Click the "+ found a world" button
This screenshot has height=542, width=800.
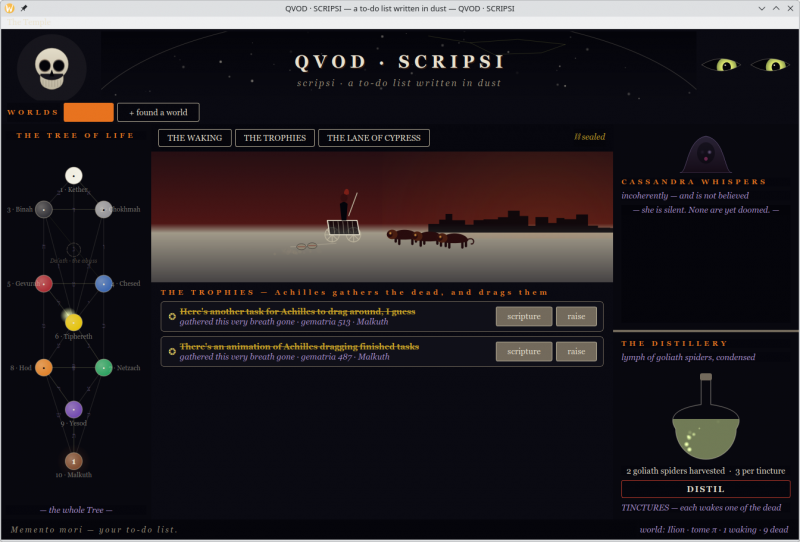158,112
